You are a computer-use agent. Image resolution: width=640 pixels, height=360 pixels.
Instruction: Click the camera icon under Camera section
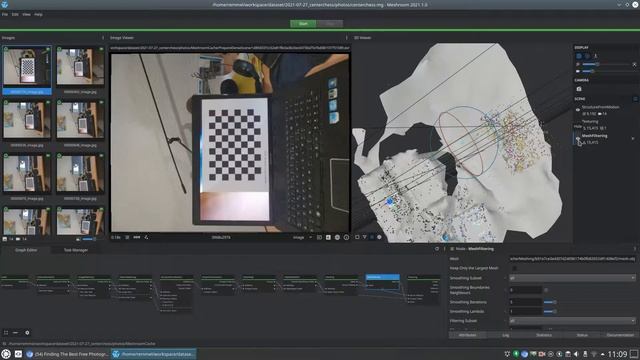coord(579,89)
